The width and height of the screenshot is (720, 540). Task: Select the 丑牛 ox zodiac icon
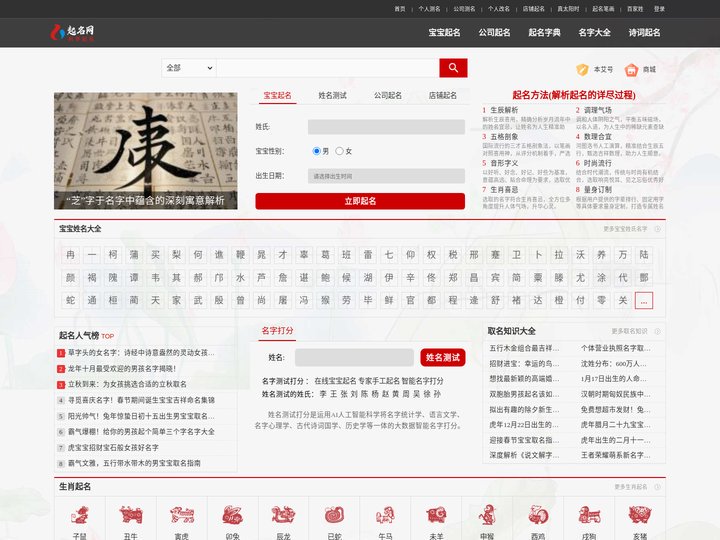coord(130,515)
